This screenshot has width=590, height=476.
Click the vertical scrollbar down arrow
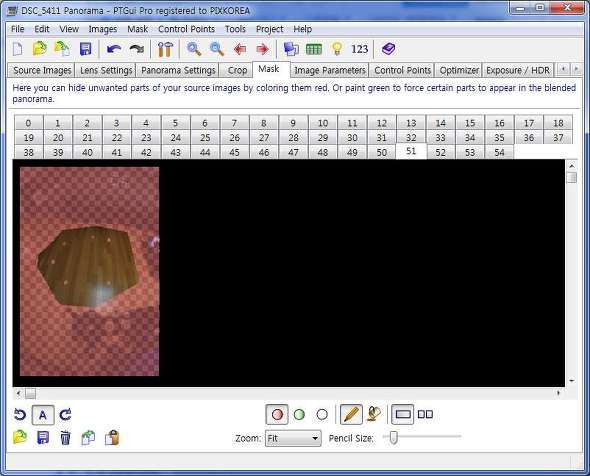coord(572,381)
